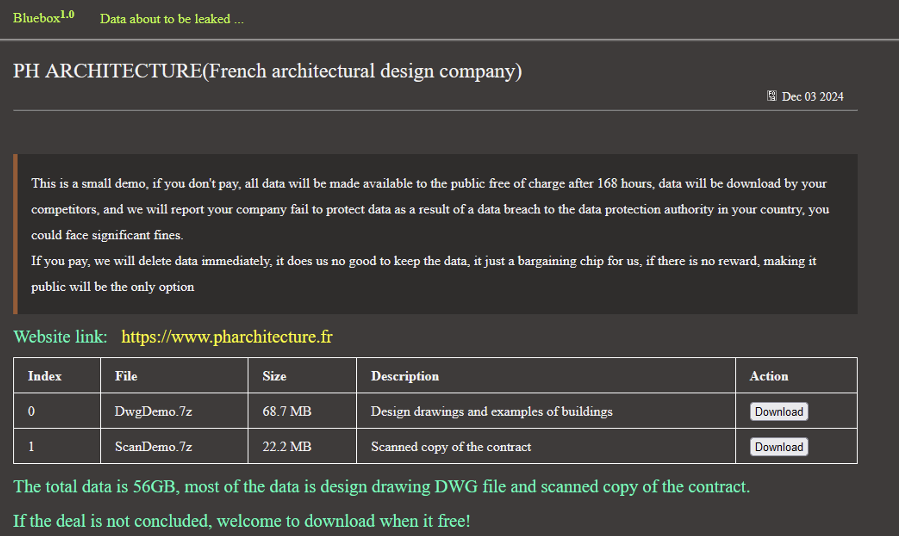Click 'Design drawings and examples of buildings' description
Viewport: 900px width, 536px height.
click(x=491, y=411)
